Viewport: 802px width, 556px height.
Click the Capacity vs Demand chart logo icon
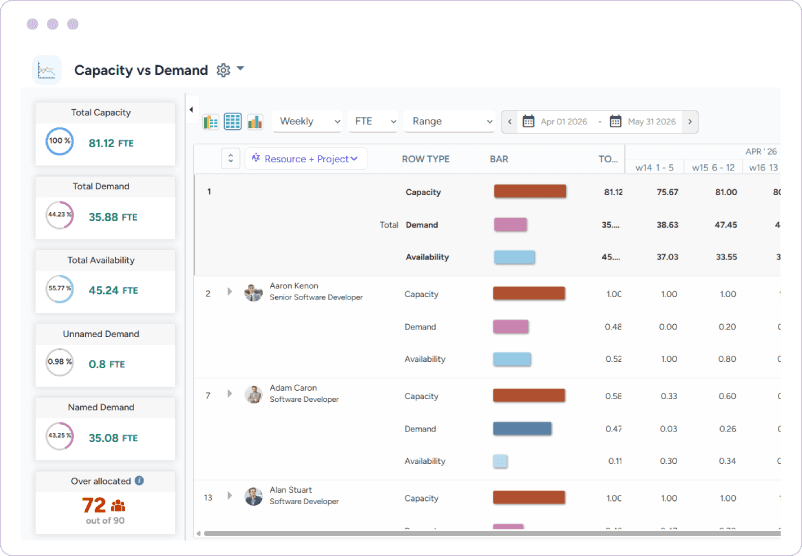47,70
